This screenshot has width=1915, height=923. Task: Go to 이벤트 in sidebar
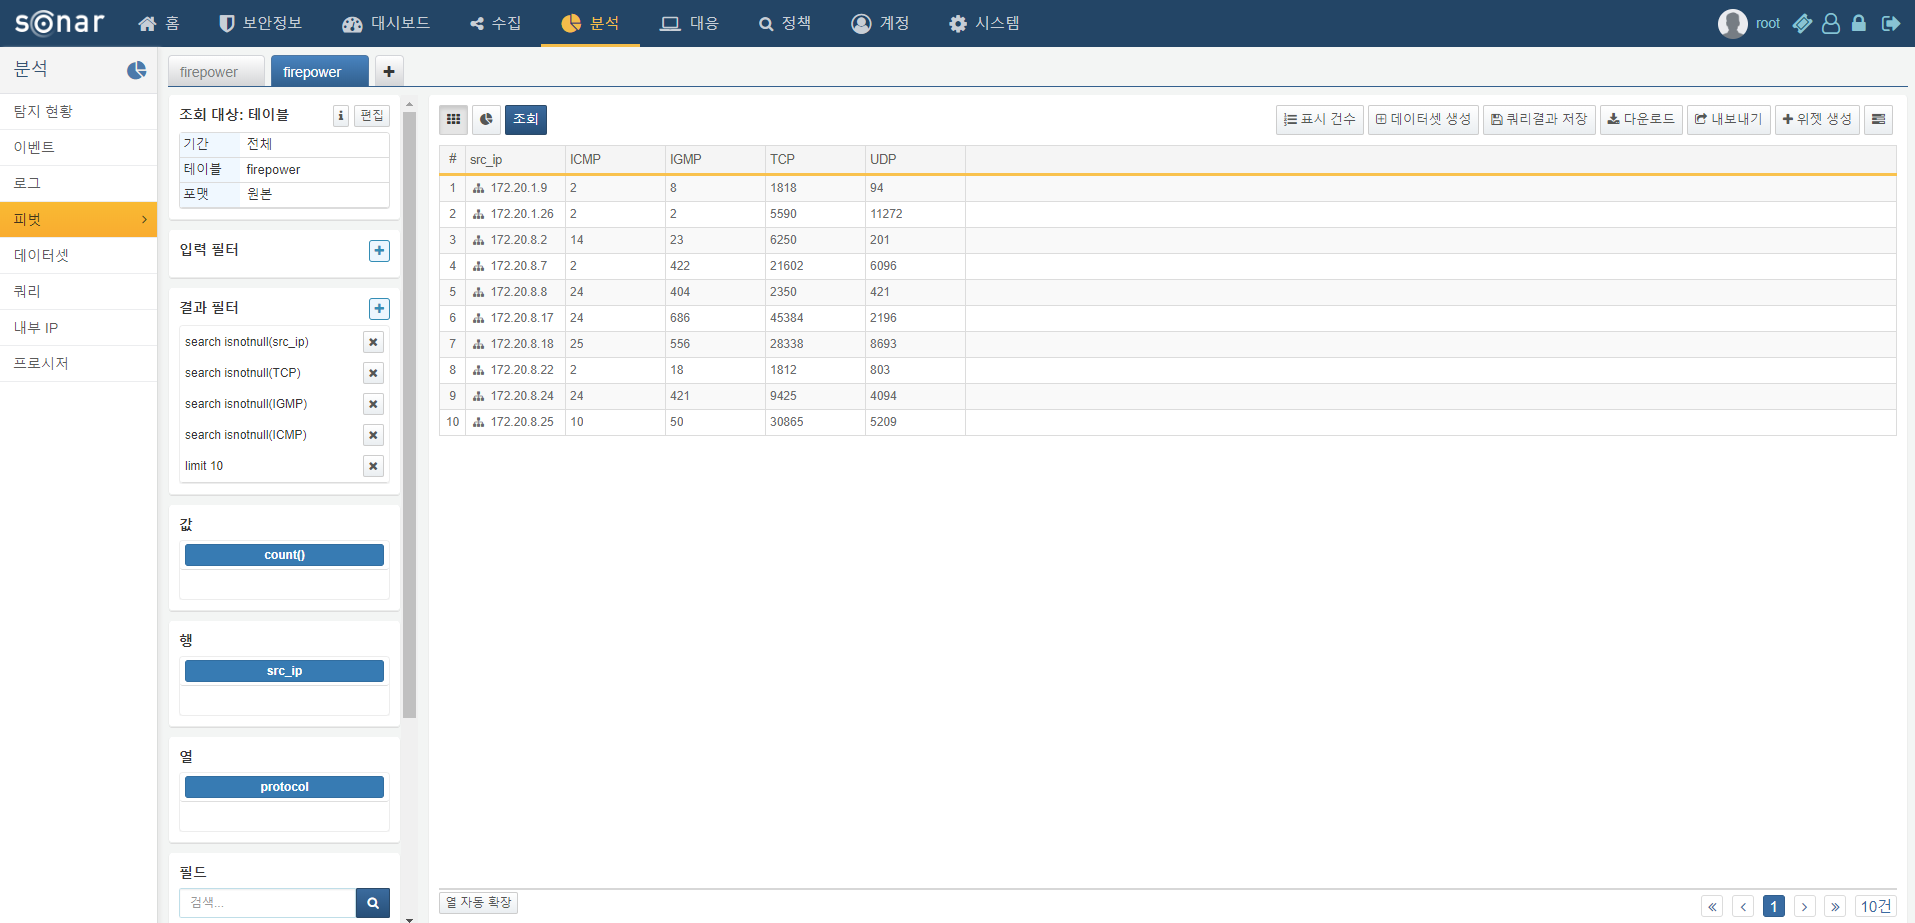(78, 147)
